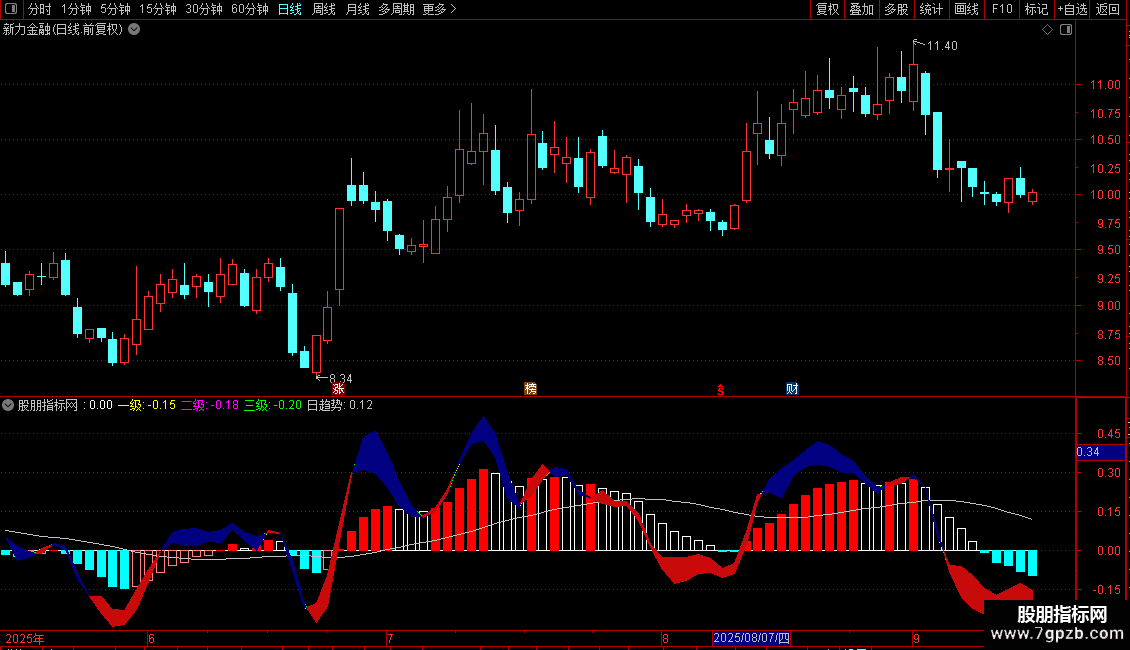This screenshot has height=650, width=1130.
Task: Open the 多周期 multi-period view
Action: click(x=396, y=9)
